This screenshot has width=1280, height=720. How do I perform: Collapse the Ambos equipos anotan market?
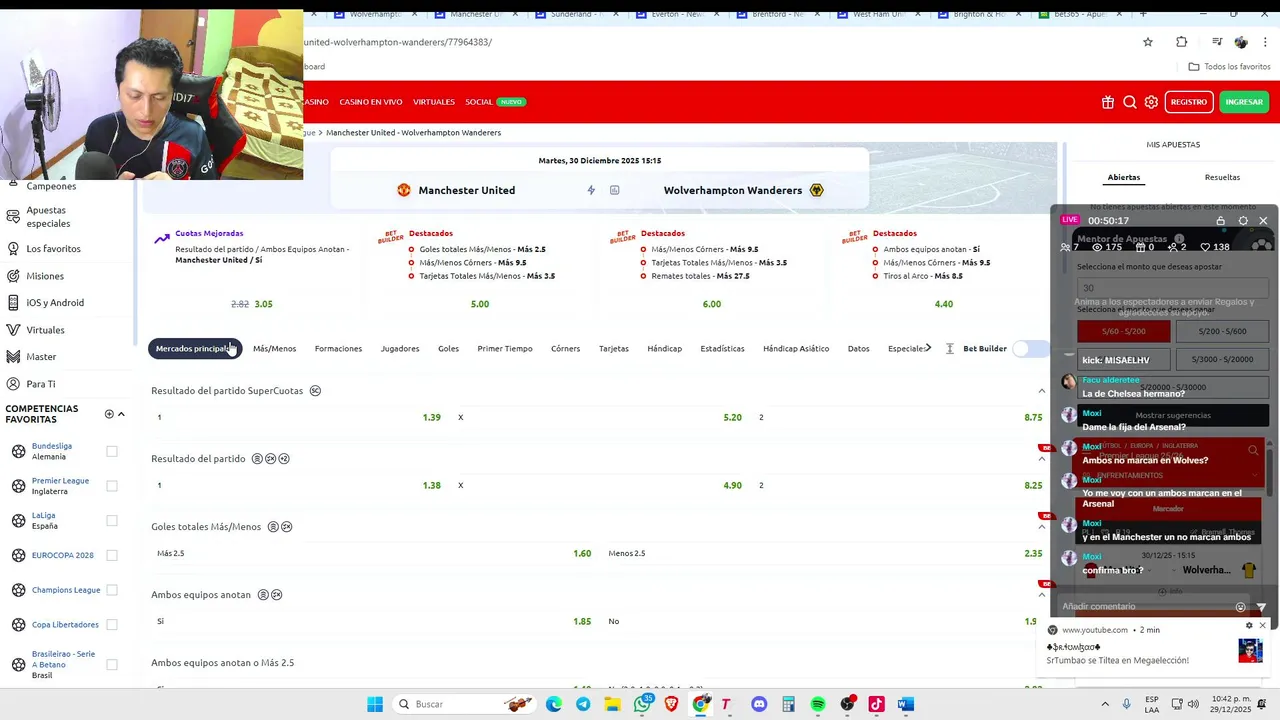point(1041,595)
